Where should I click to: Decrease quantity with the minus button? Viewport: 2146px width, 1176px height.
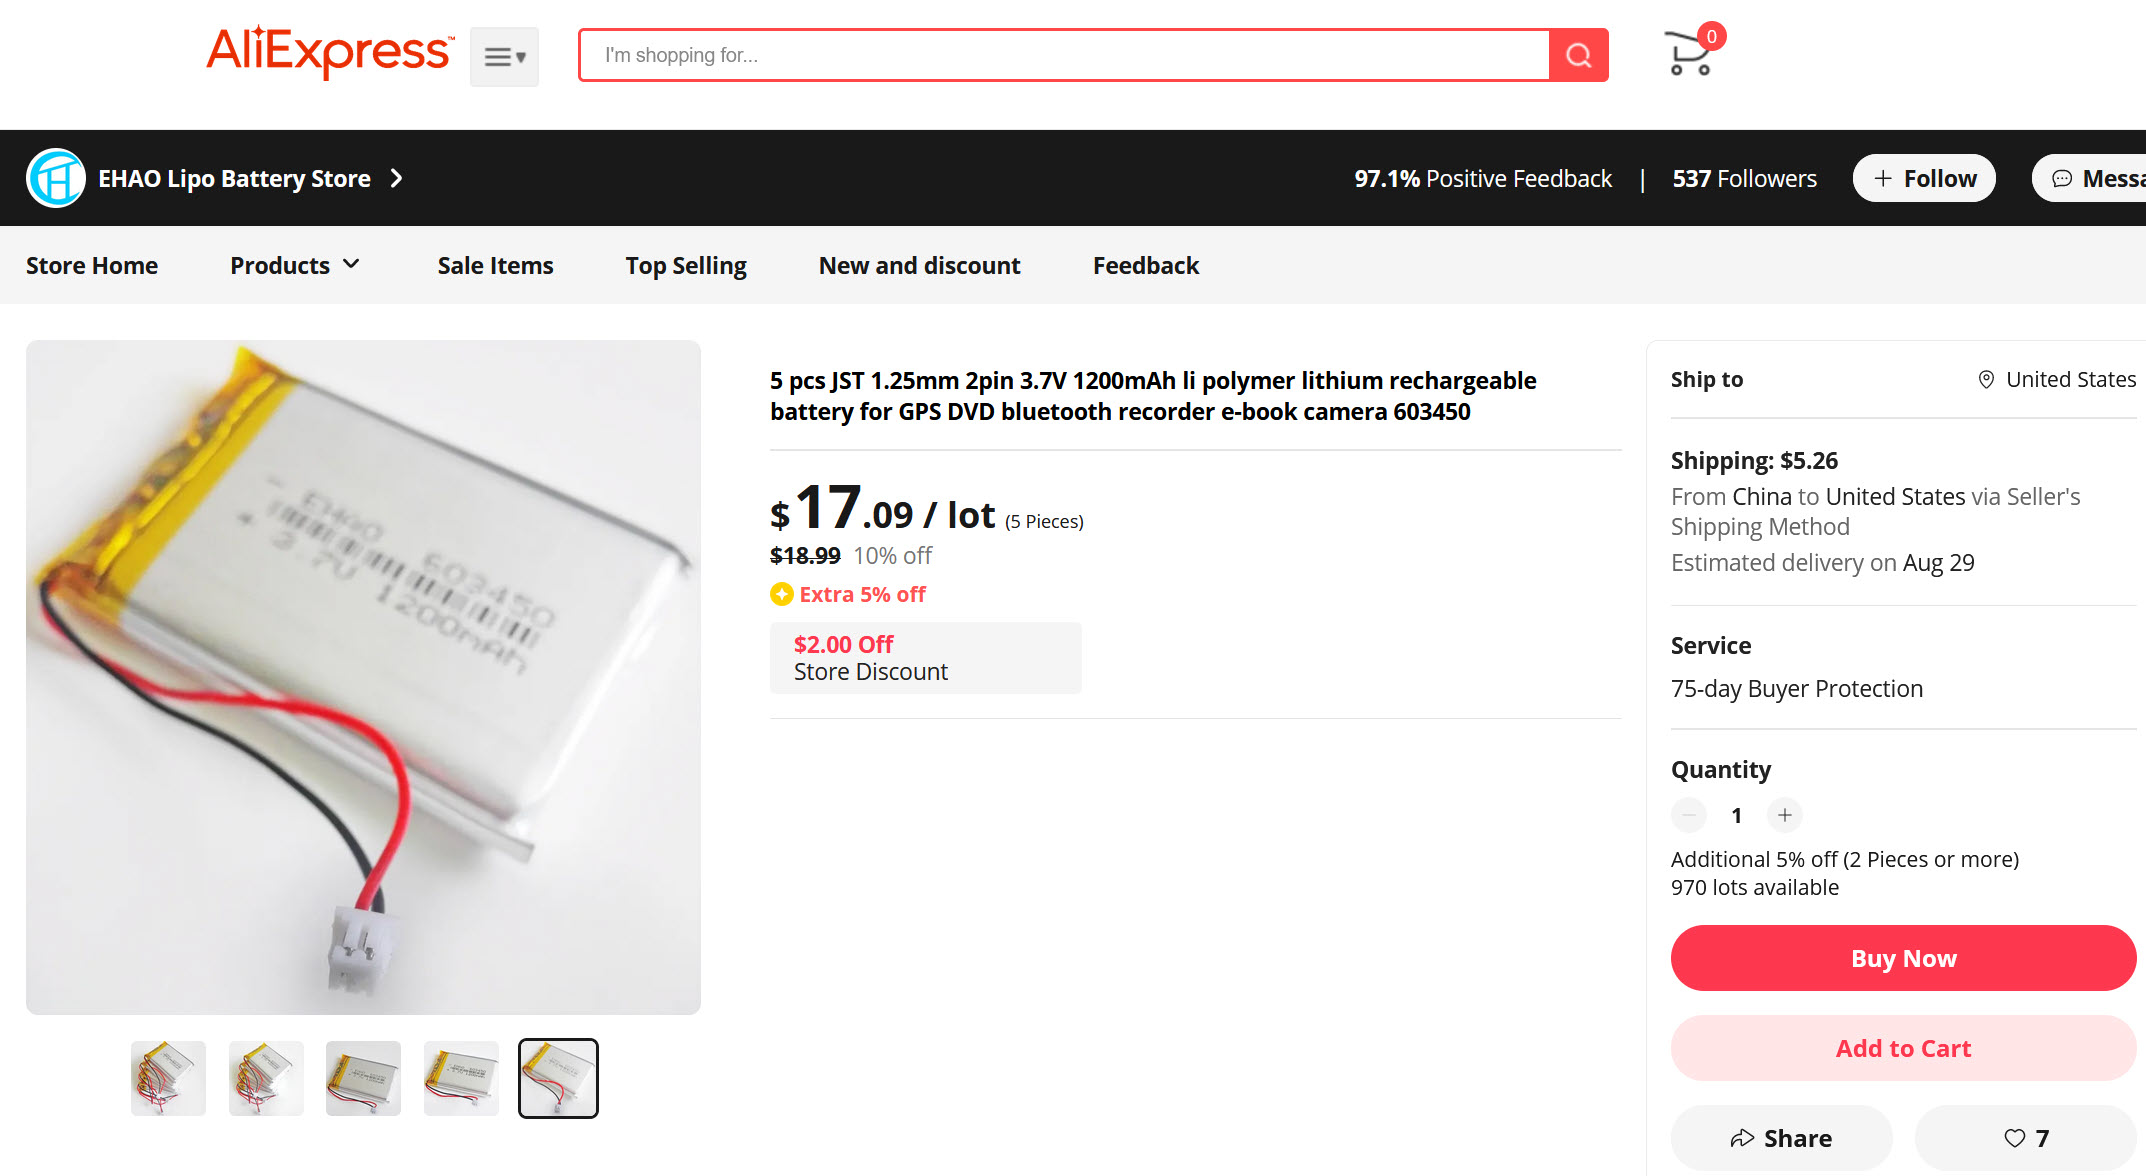coord(1689,815)
